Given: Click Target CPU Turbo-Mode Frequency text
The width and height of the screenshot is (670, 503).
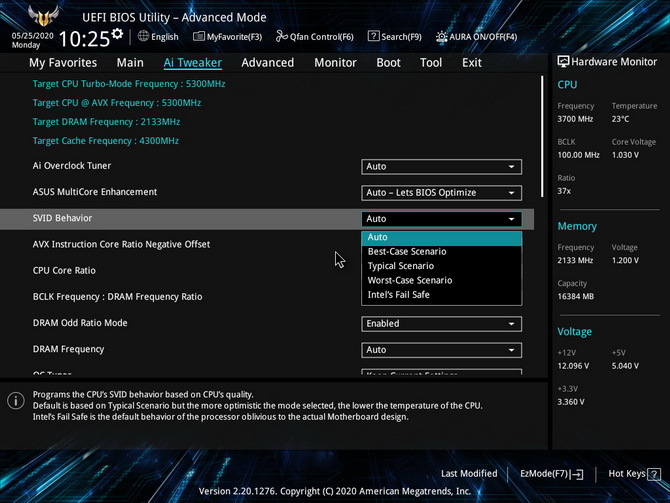Looking at the screenshot, I should [x=129, y=84].
